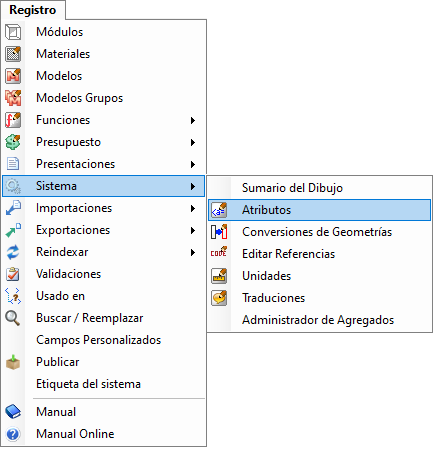The image size is (440, 461).
Task: Click the Modelos Grupos double M icon
Action: pyautogui.click(x=13, y=98)
